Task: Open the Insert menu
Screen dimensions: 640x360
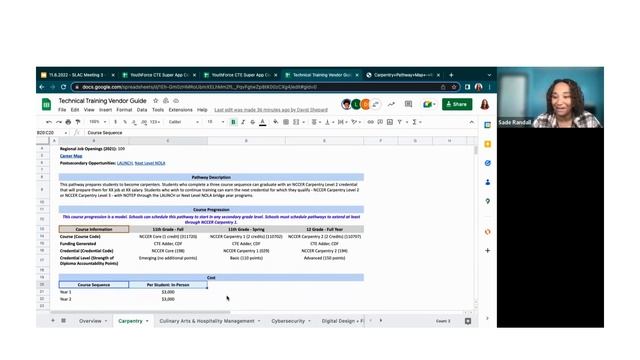Action: tap(105, 110)
